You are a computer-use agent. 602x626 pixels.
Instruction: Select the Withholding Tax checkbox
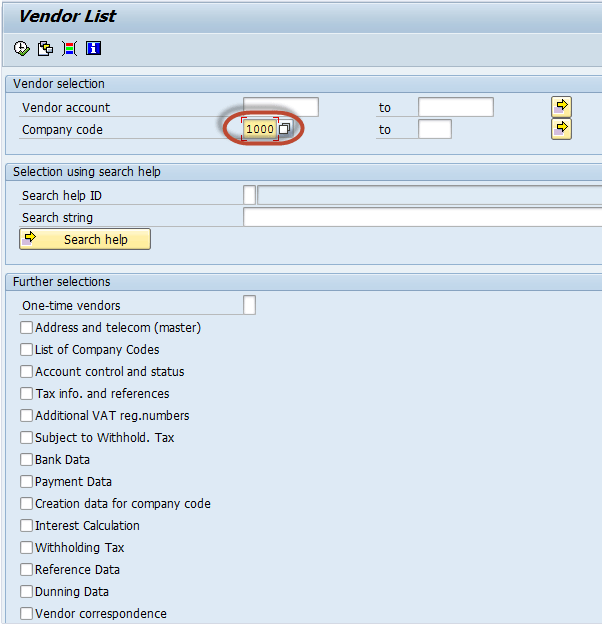pyautogui.click(x=27, y=548)
